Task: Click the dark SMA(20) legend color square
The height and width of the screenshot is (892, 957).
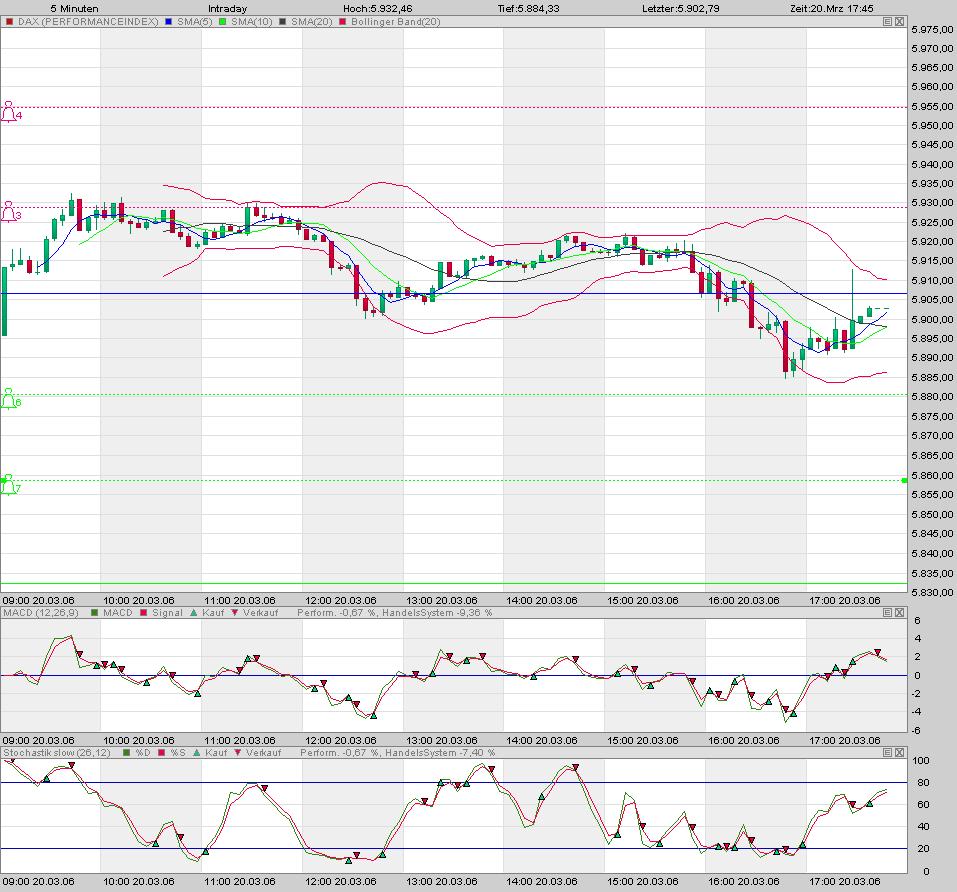Action: (282, 22)
